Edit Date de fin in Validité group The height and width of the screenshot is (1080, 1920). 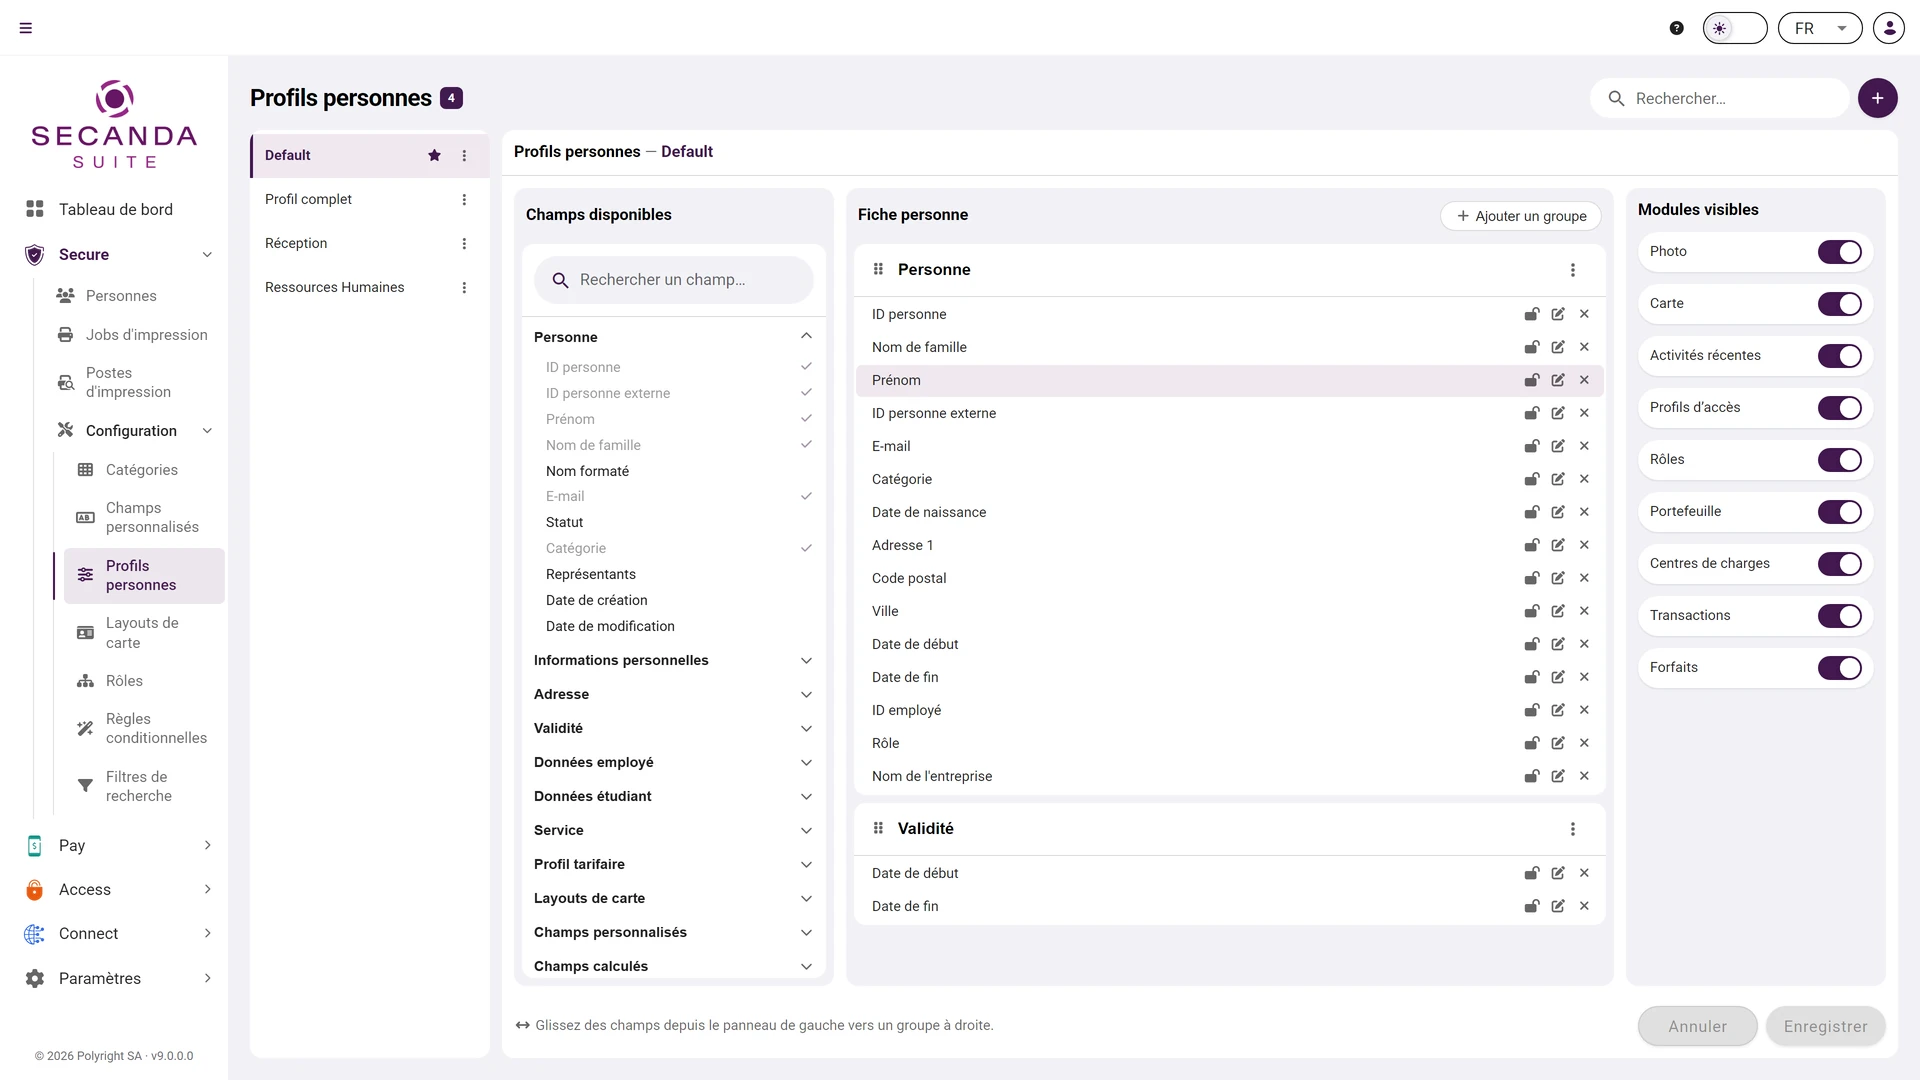pyautogui.click(x=1558, y=906)
